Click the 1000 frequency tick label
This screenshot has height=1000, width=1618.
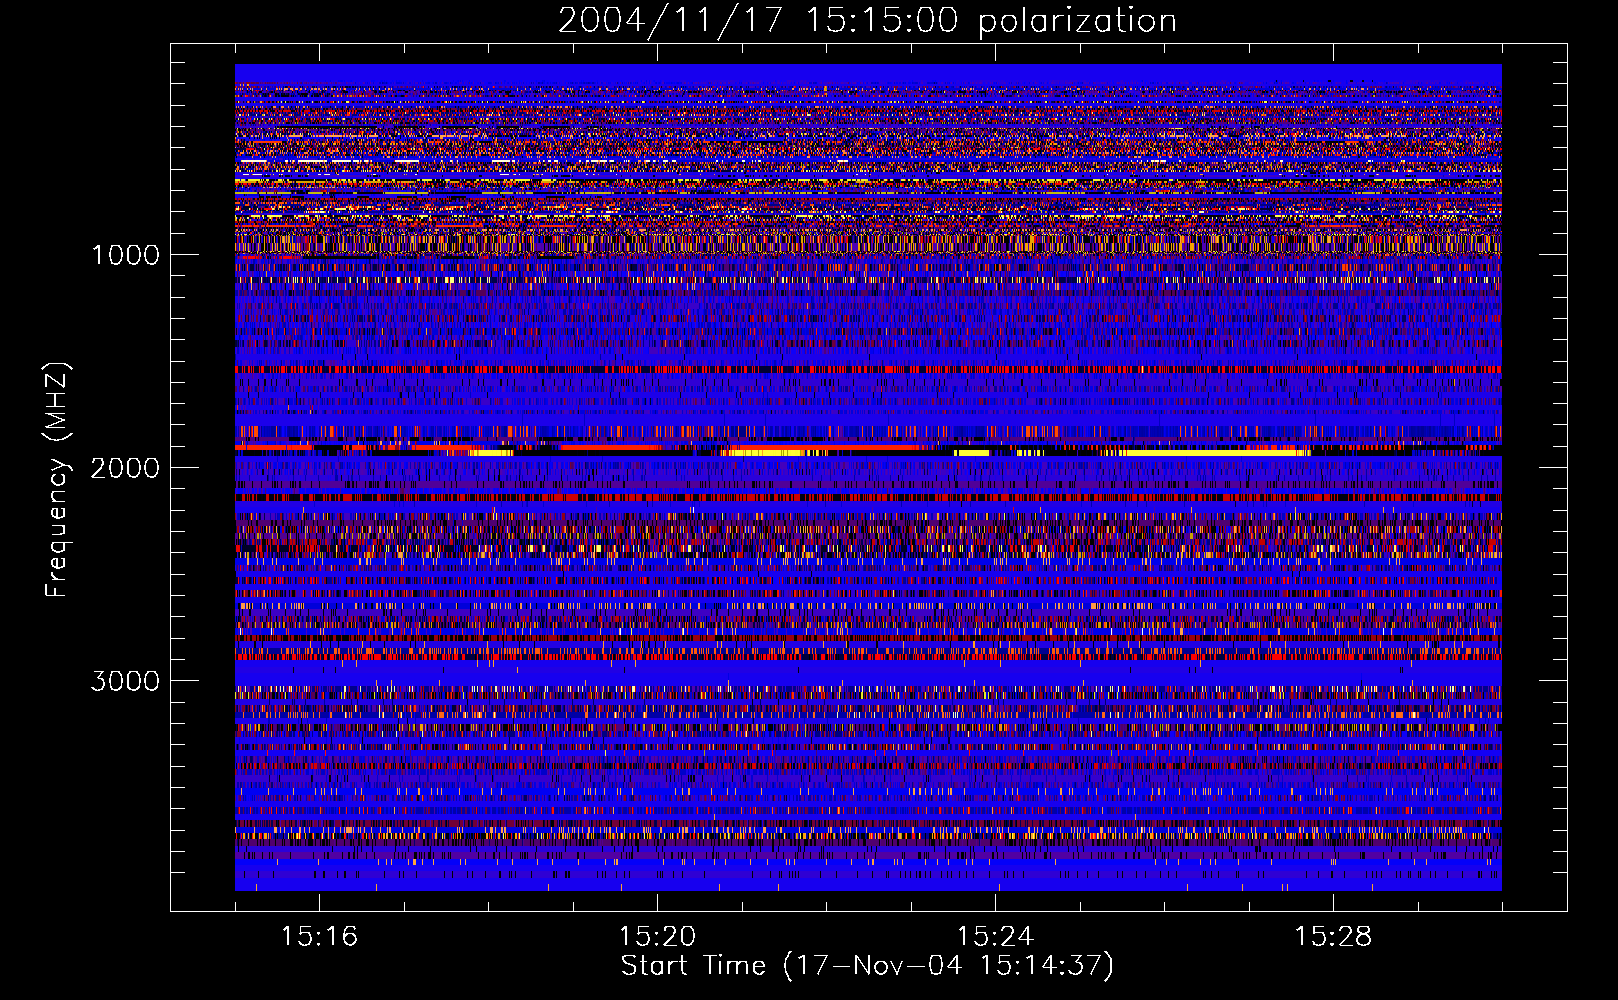tap(125, 255)
